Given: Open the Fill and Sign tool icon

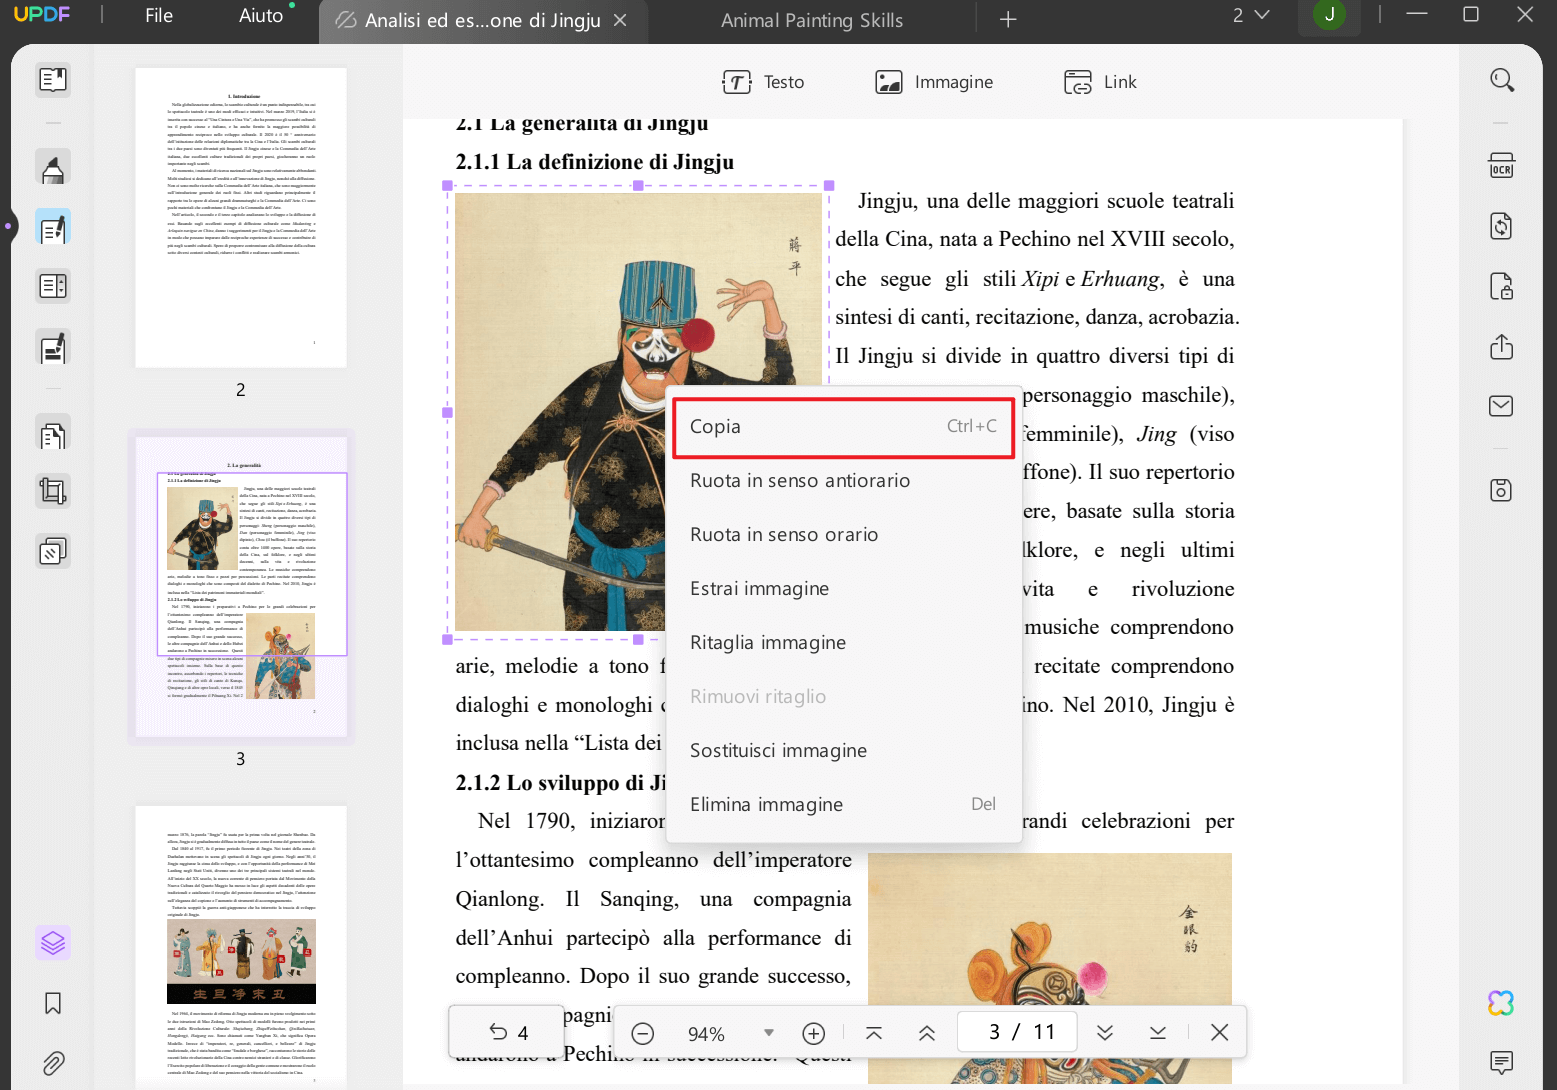Looking at the screenshot, I should [x=53, y=348].
